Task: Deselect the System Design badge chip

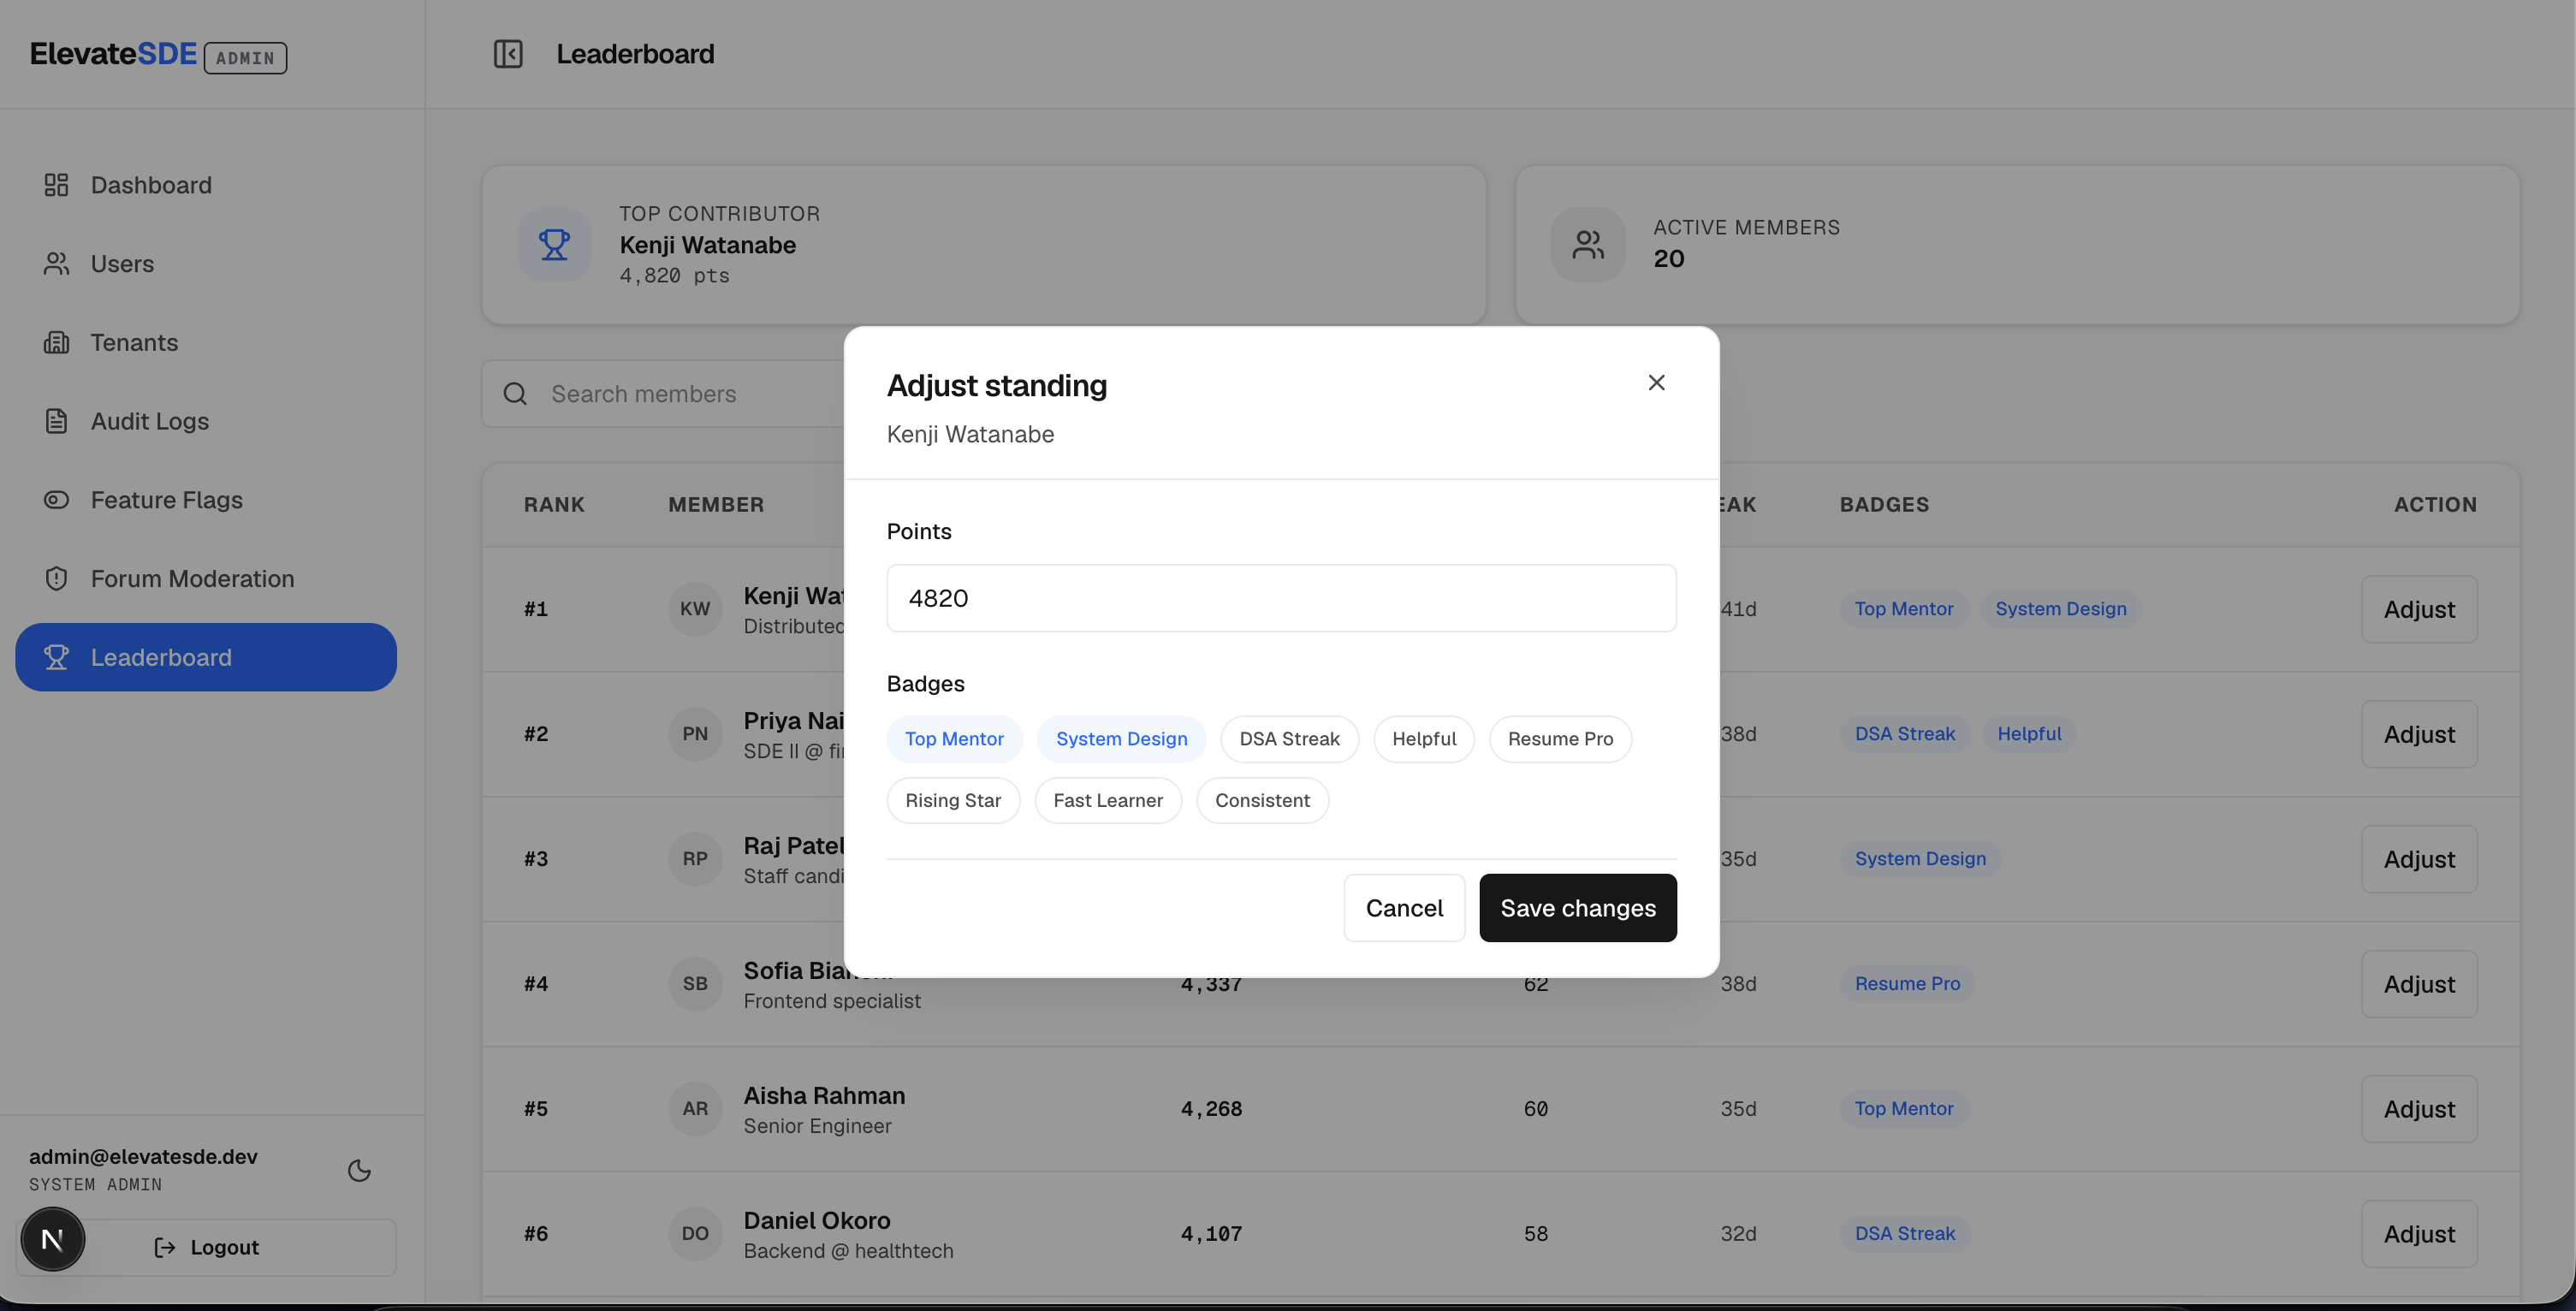Action: pyautogui.click(x=1121, y=739)
